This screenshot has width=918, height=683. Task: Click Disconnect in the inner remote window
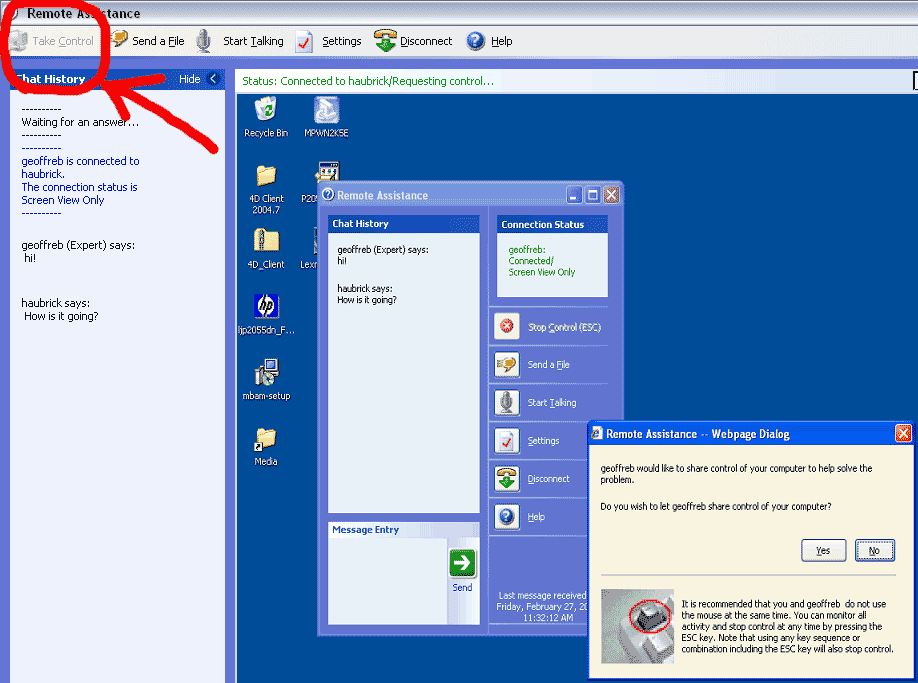[x=548, y=479]
